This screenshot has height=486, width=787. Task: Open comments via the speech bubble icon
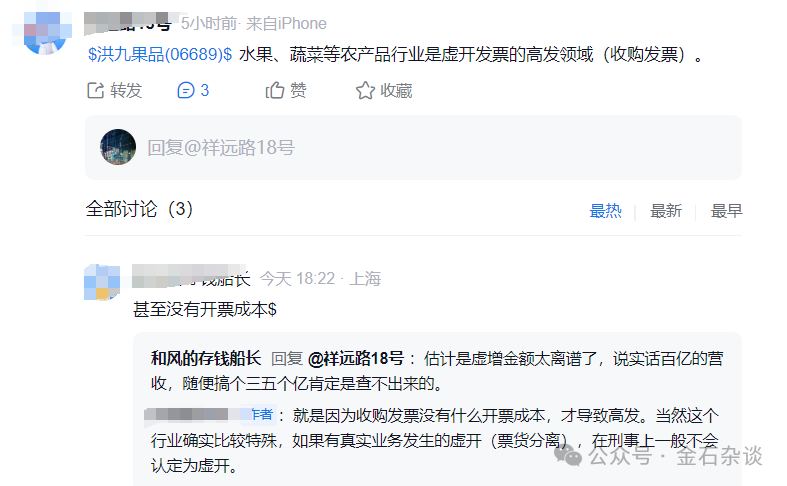pos(186,90)
